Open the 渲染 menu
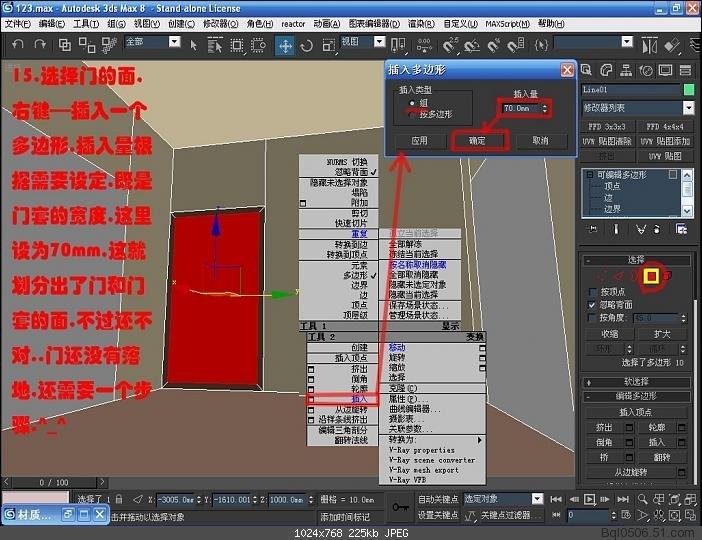This screenshot has width=702, height=540. [x=421, y=24]
